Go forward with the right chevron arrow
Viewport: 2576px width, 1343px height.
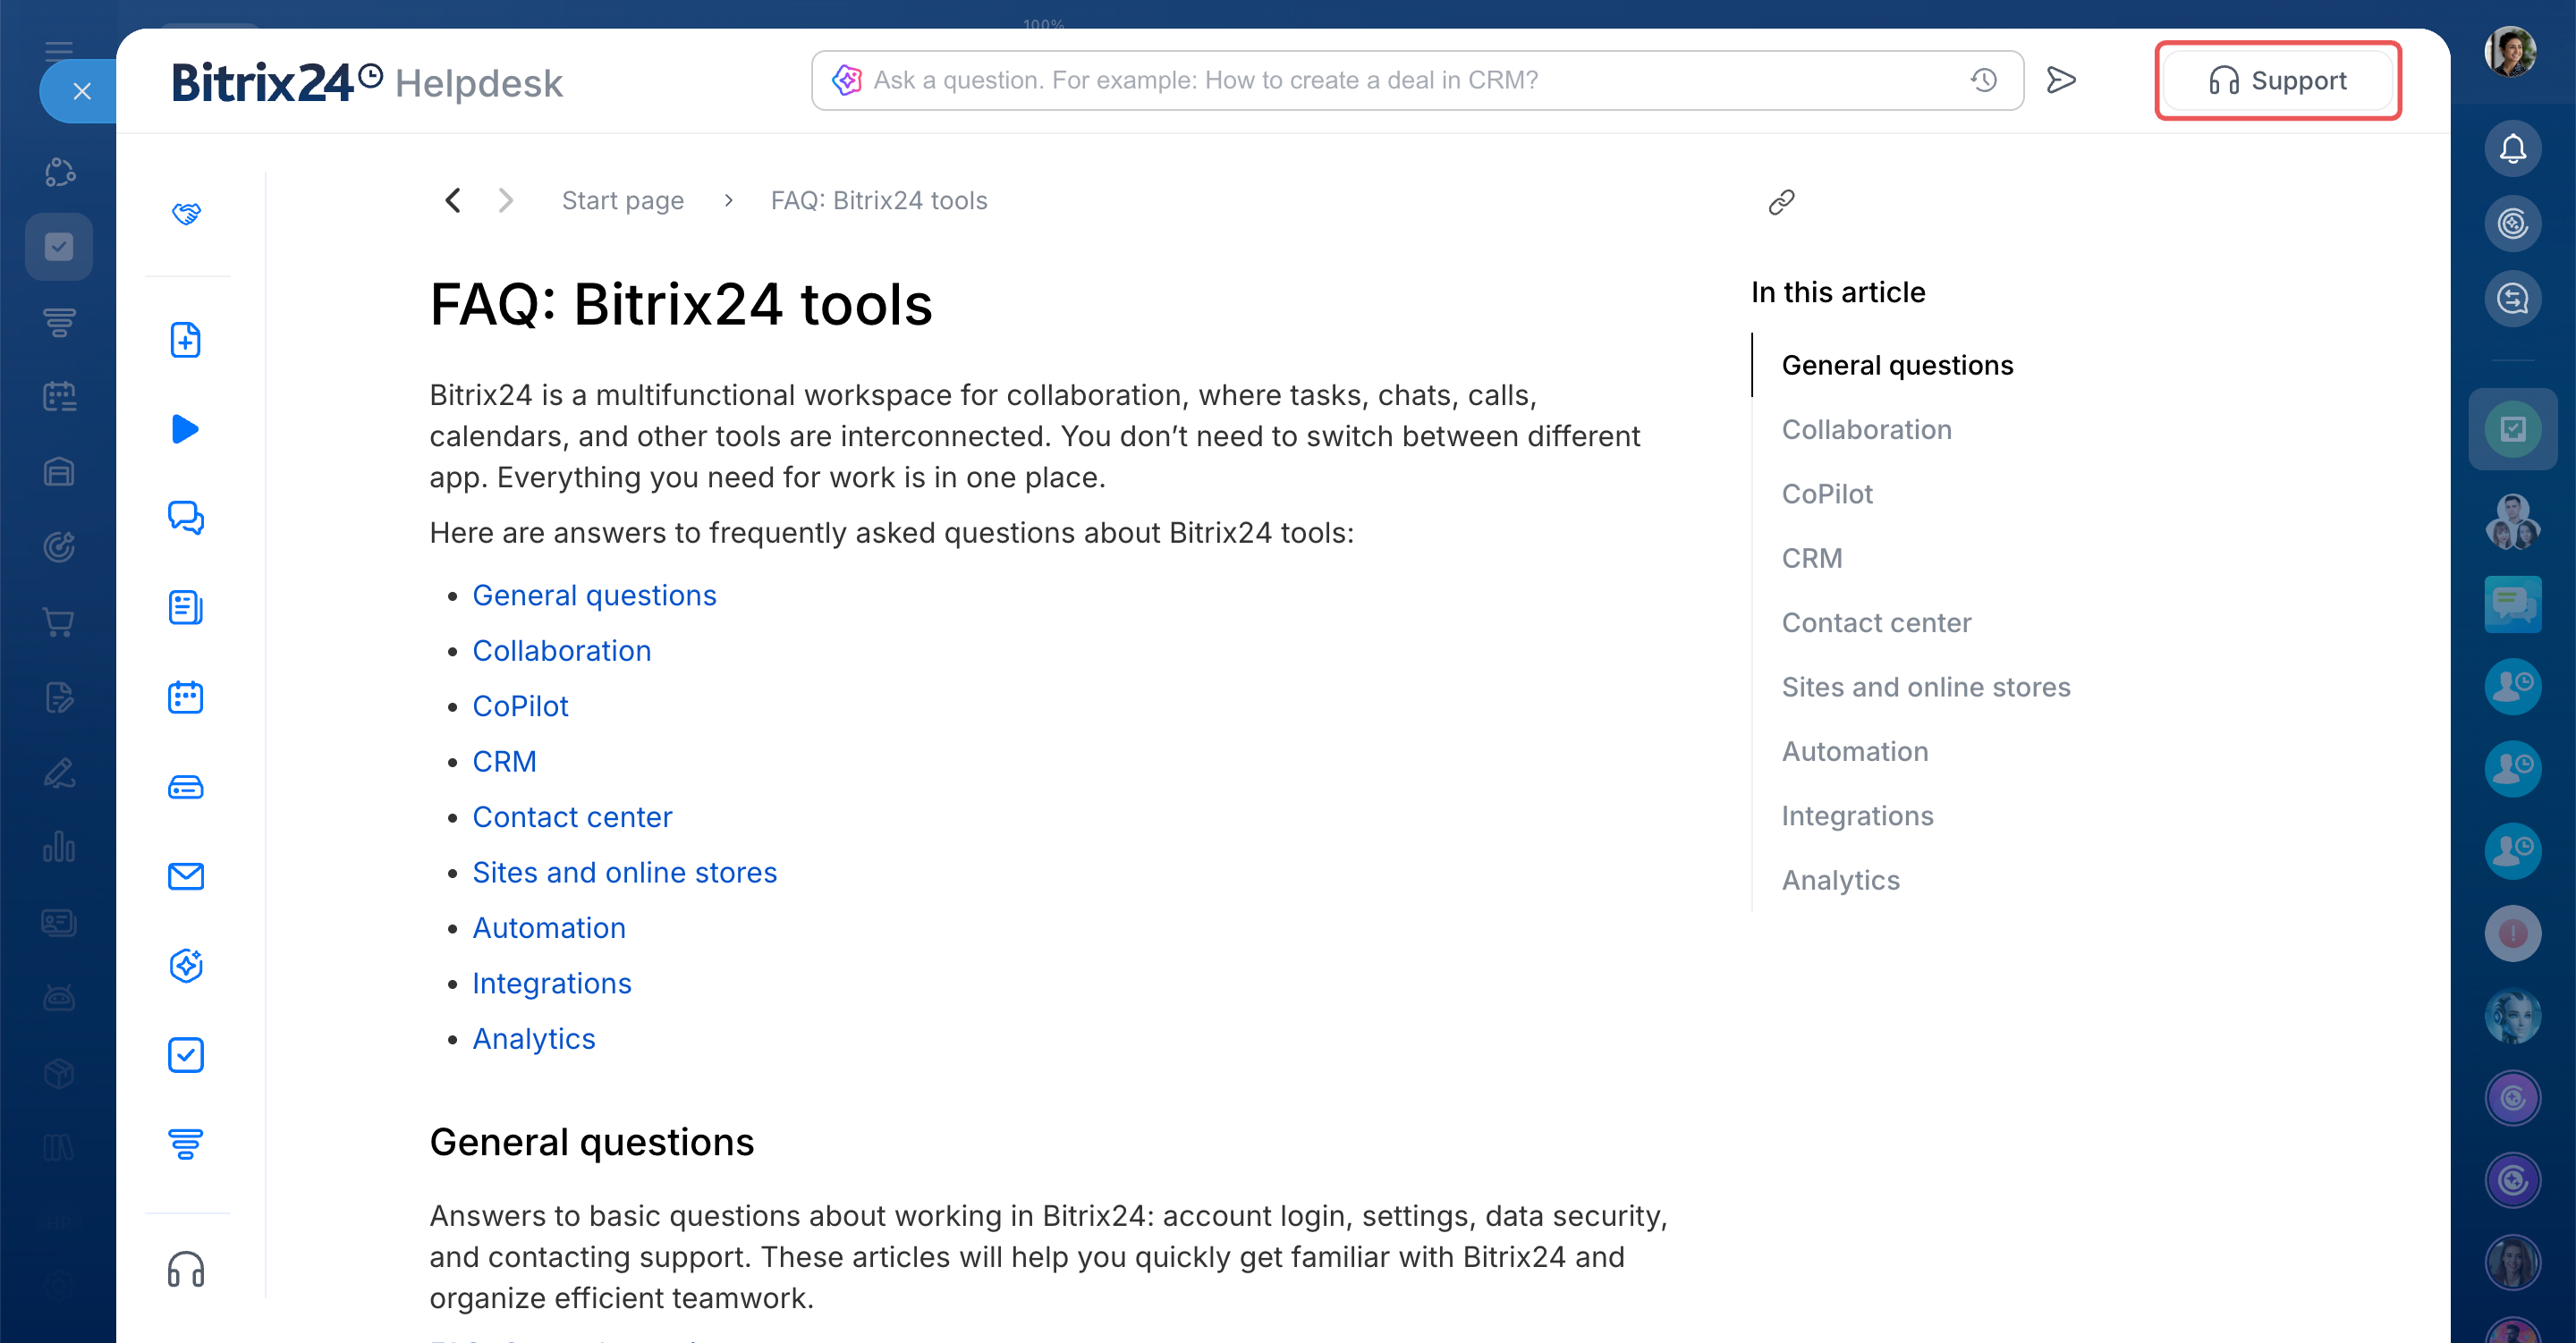(506, 200)
